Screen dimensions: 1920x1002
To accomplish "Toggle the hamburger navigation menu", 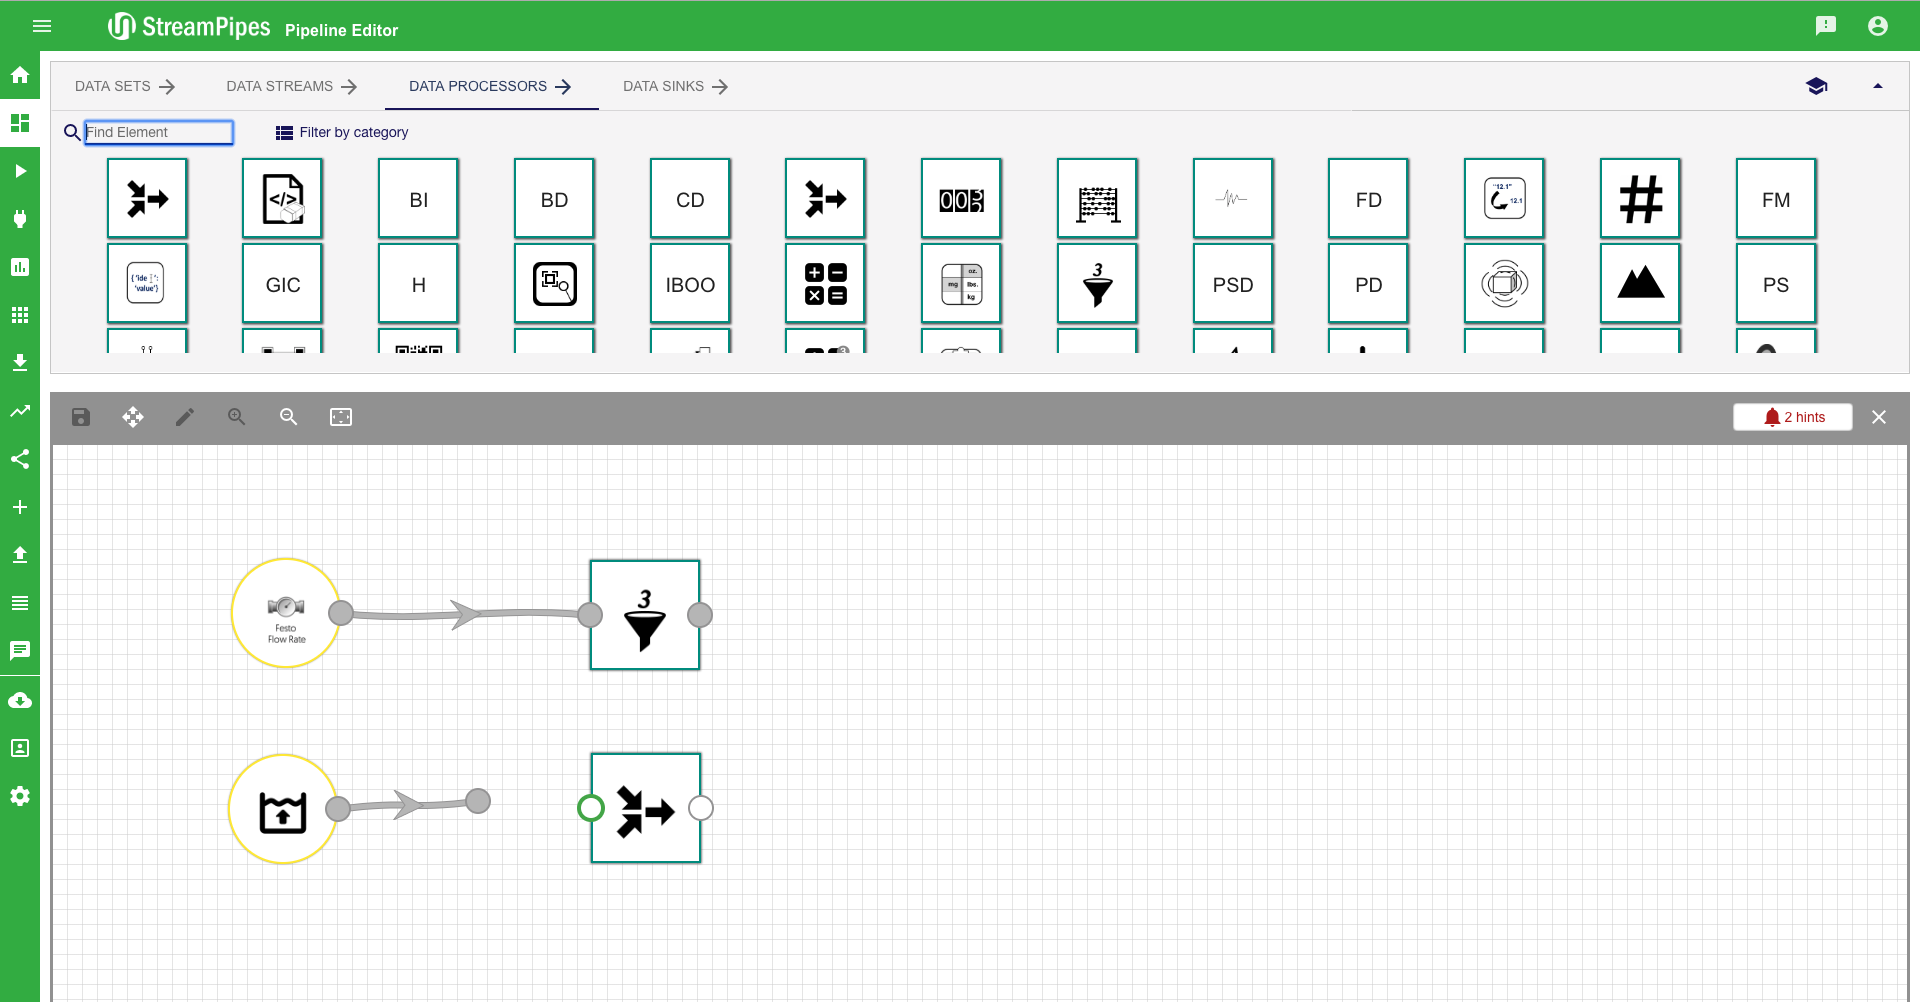I will [x=42, y=26].
